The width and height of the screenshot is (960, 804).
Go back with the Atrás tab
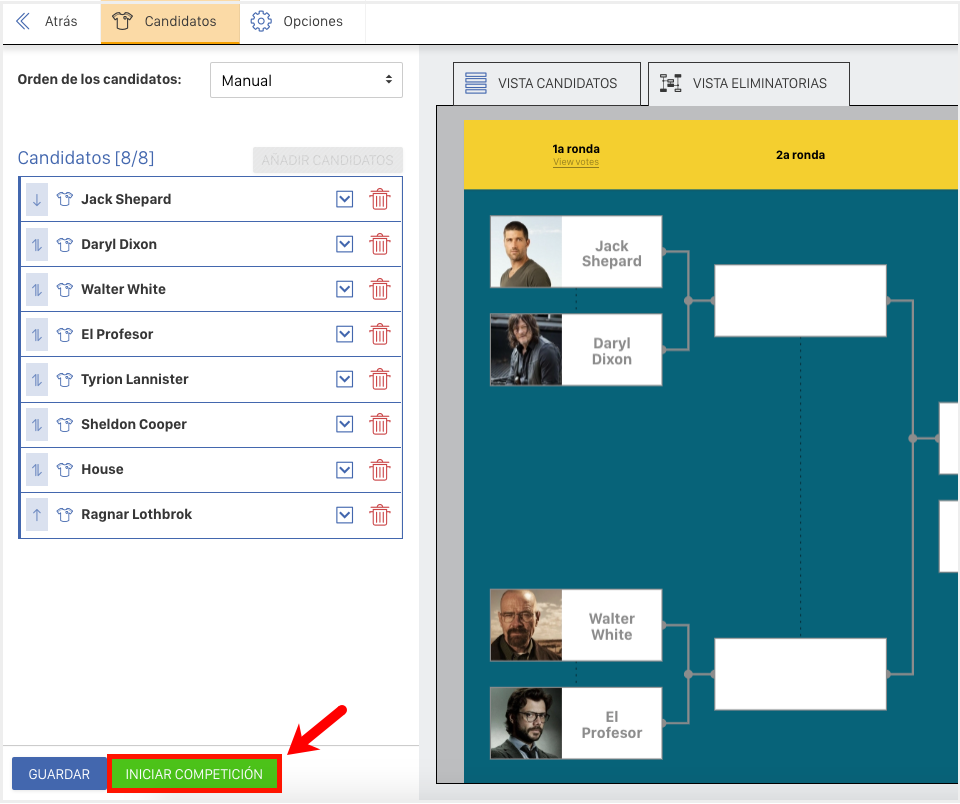coord(47,21)
